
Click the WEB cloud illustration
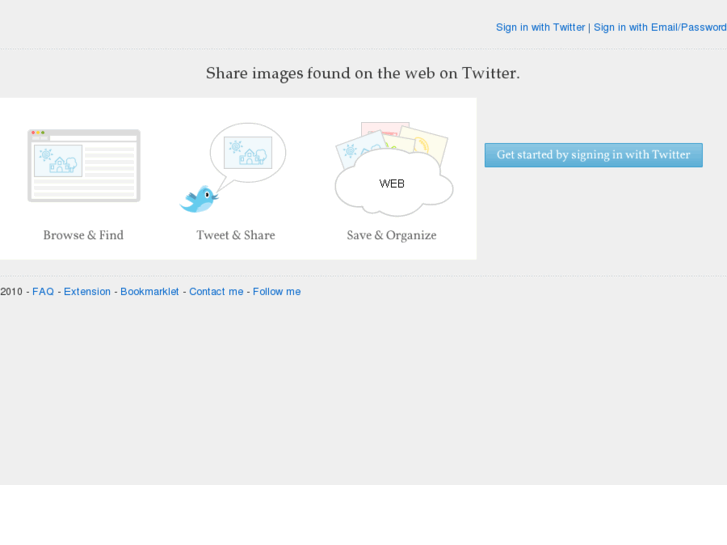(x=394, y=184)
